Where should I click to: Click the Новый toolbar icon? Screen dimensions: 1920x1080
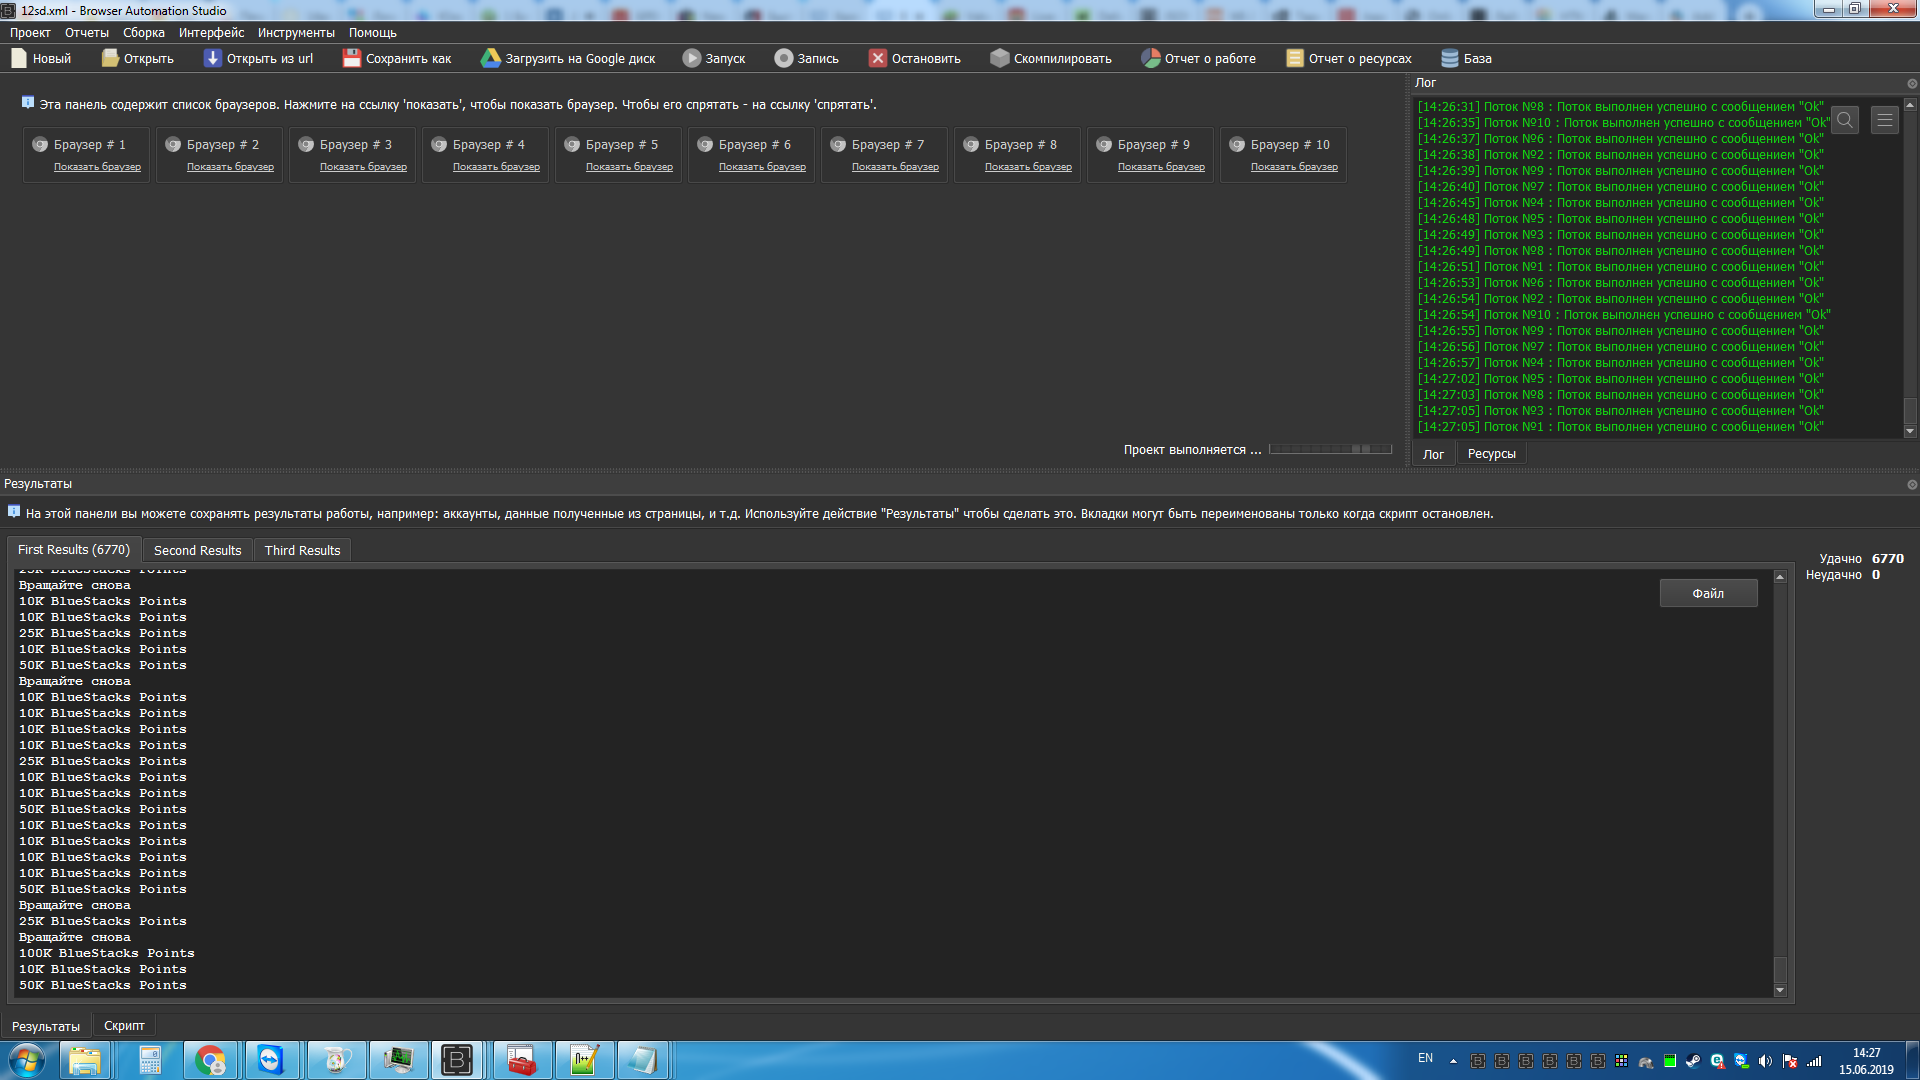coord(19,58)
